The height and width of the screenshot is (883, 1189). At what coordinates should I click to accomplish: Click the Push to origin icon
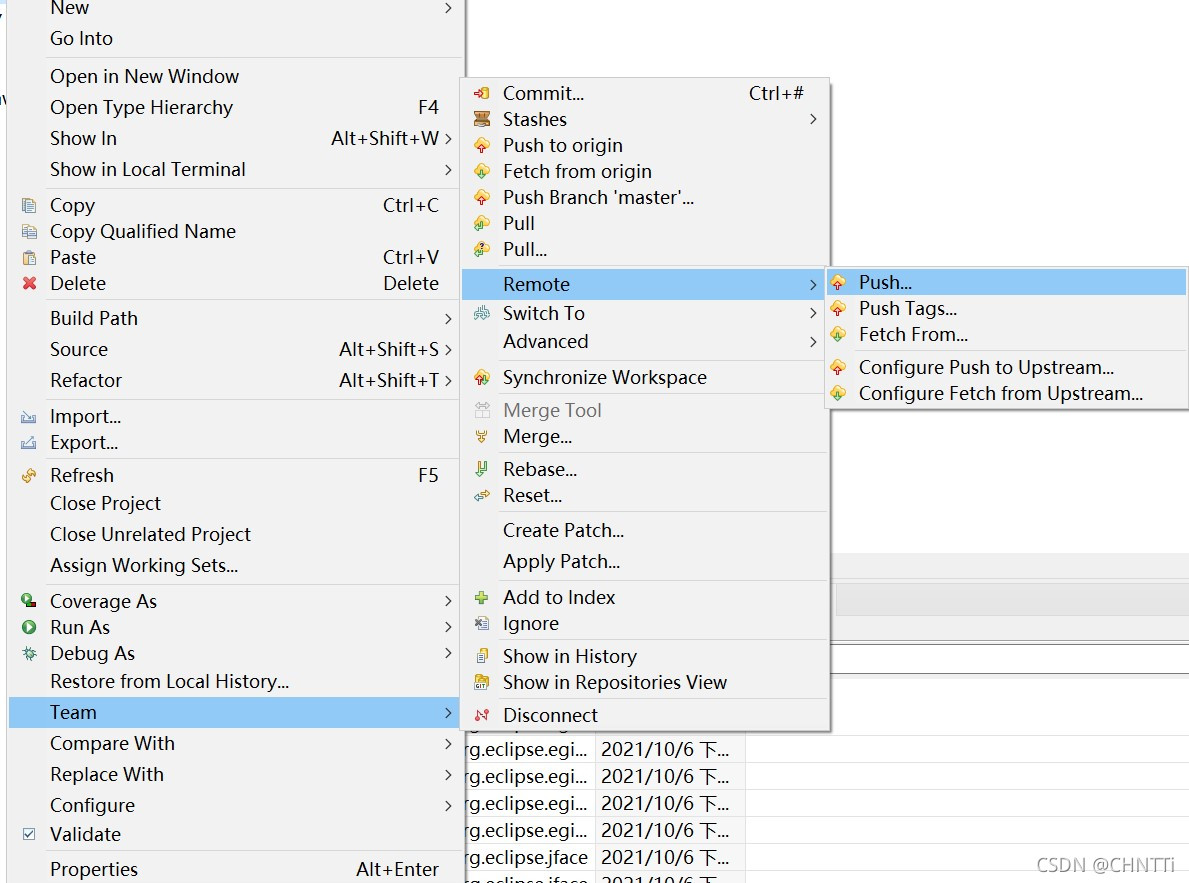tap(482, 145)
